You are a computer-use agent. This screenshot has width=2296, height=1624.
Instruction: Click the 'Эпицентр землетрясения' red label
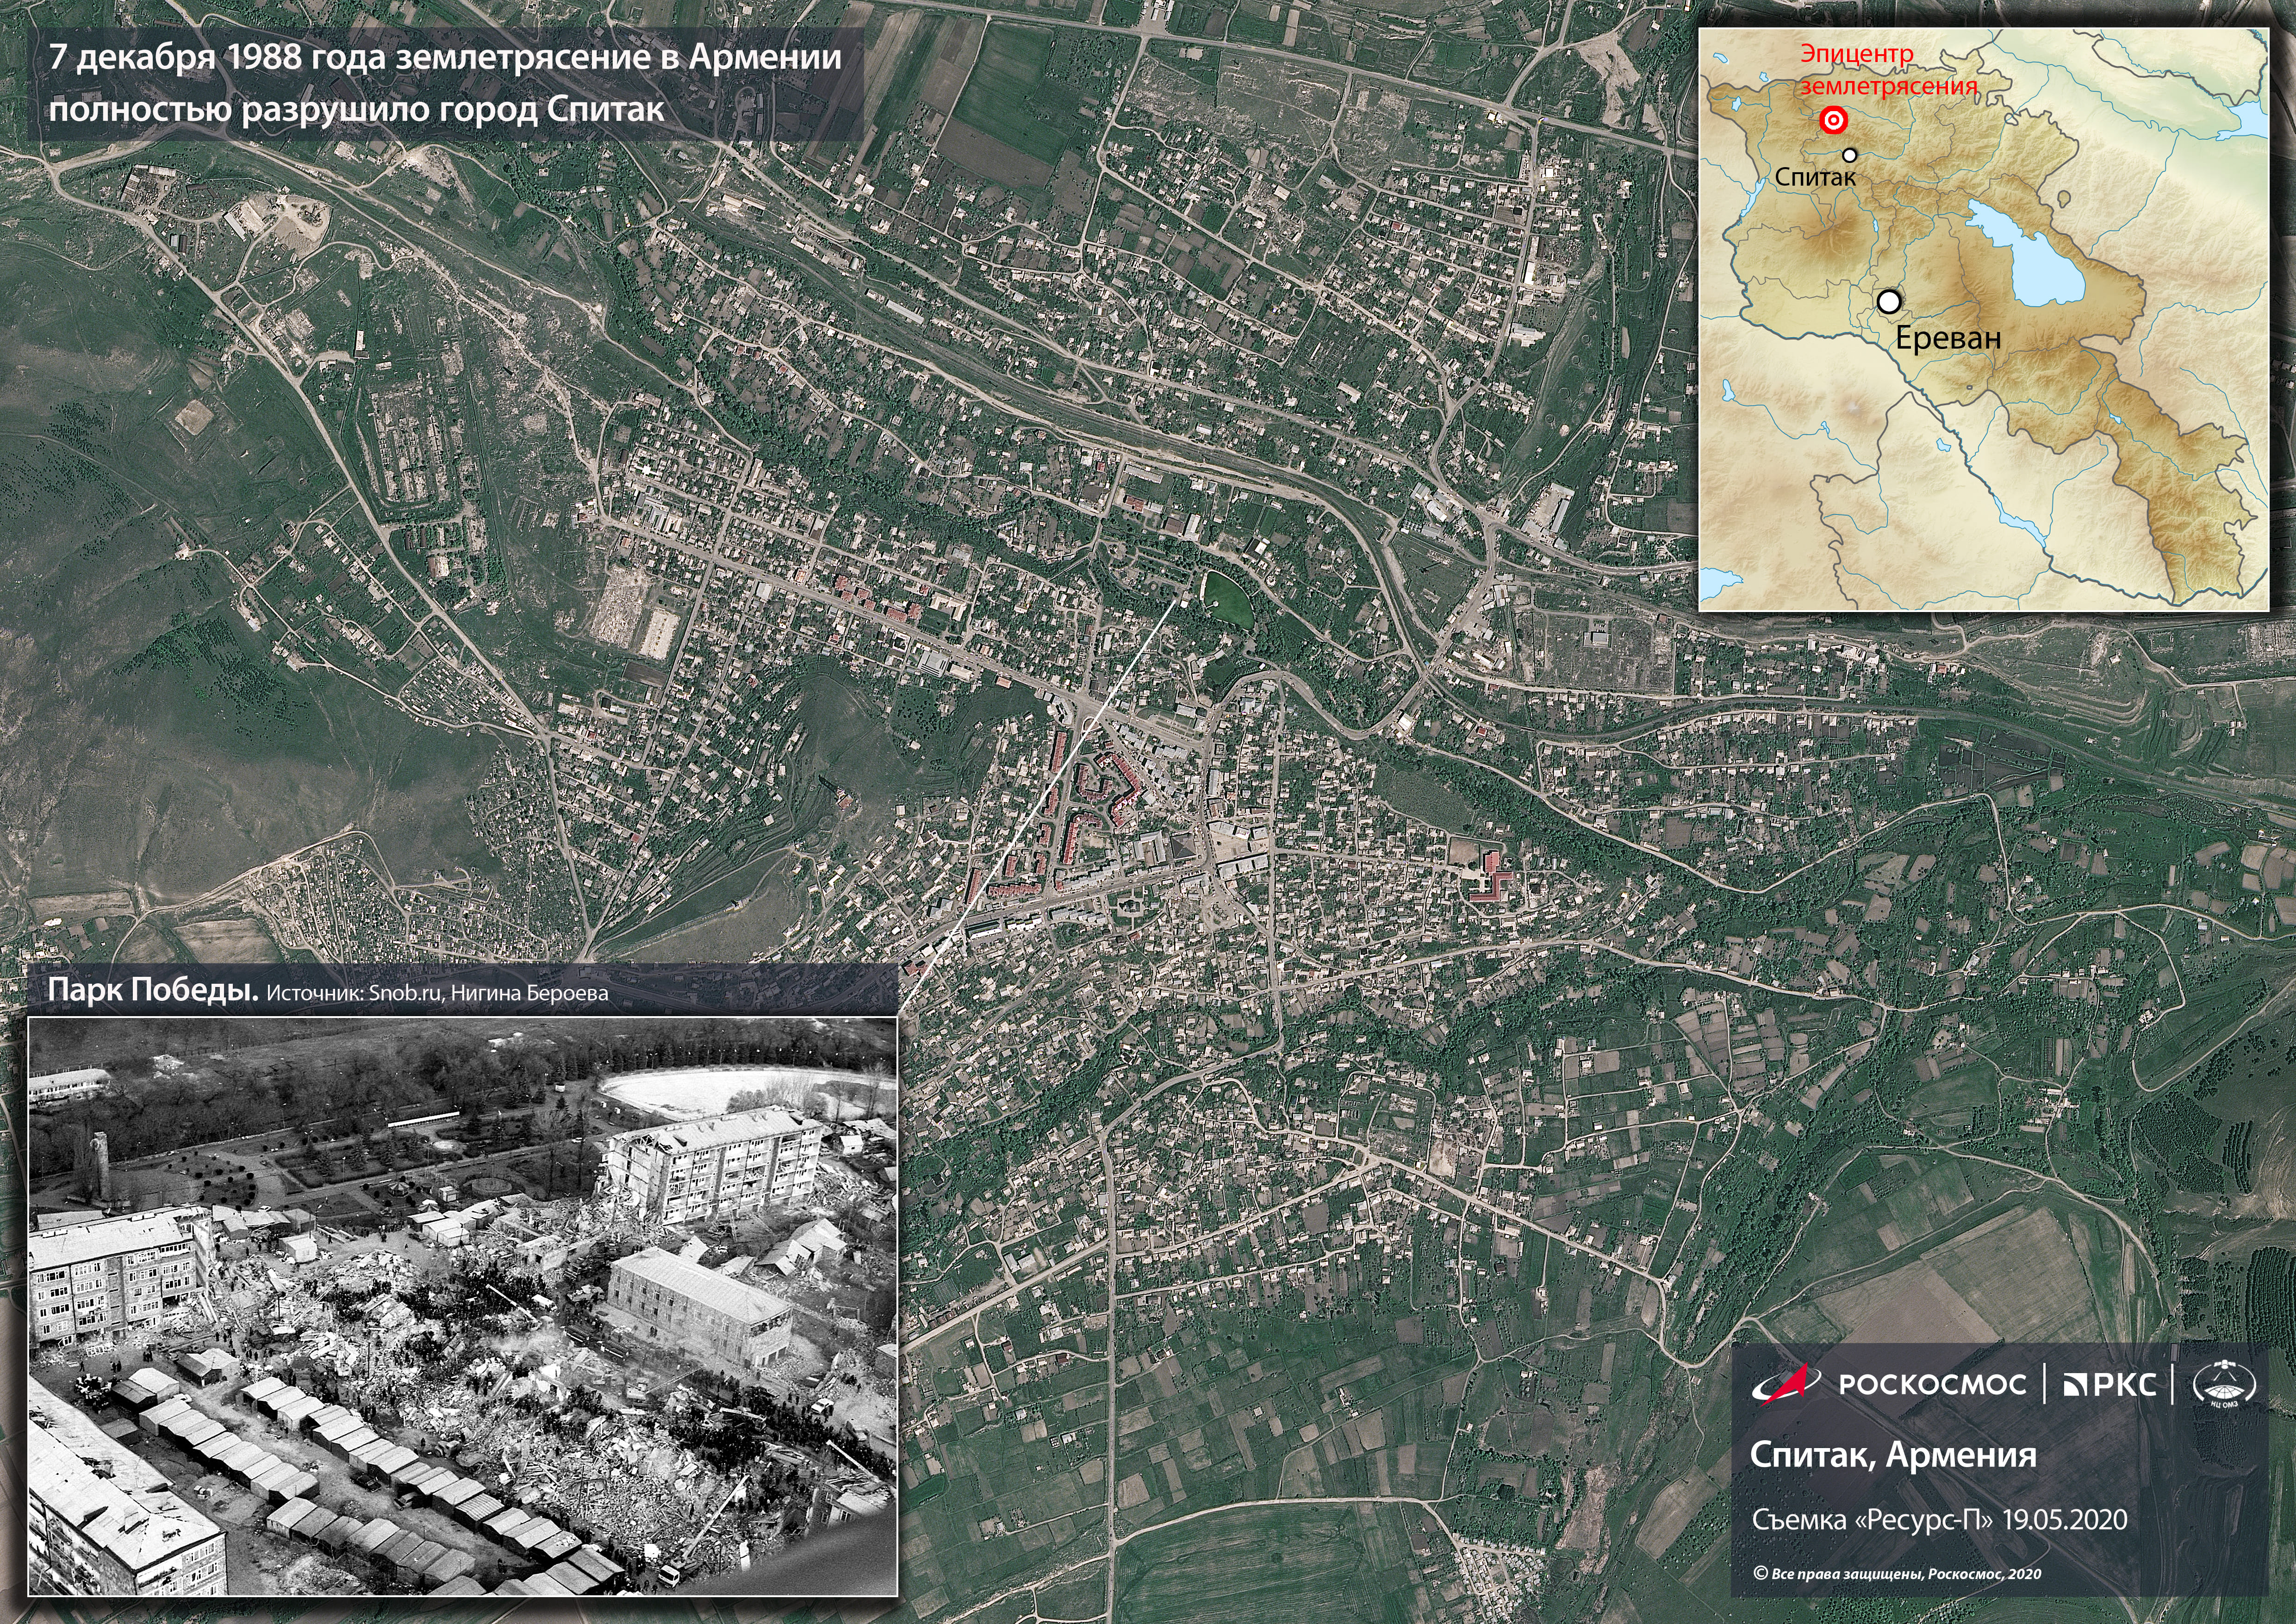(1889, 70)
